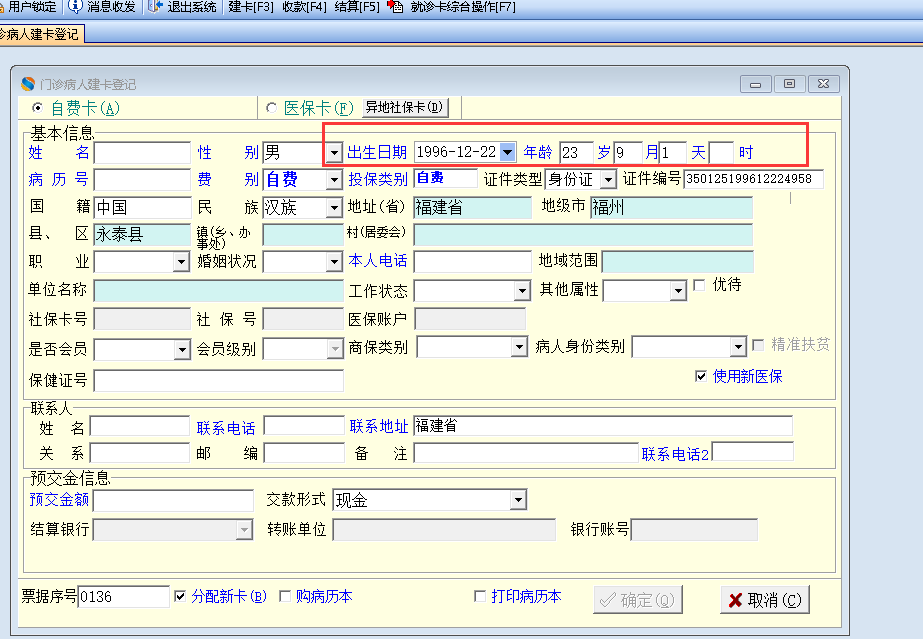Open the 职业 dropdown

tap(181, 261)
